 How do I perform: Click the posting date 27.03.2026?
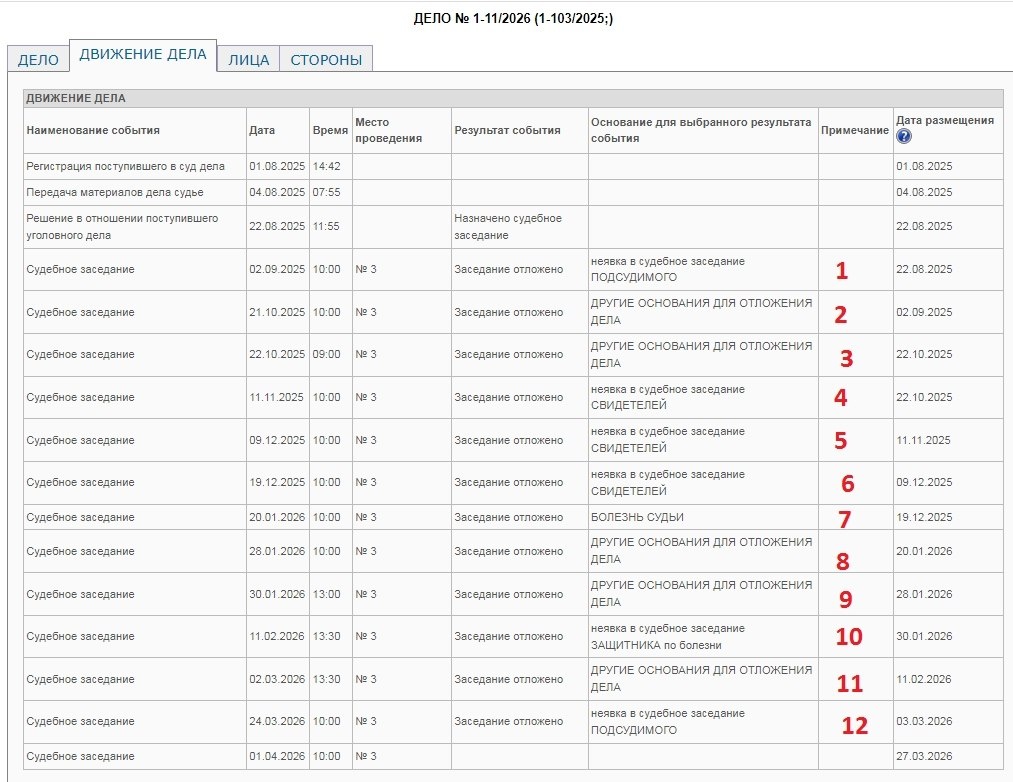(x=924, y=756)
